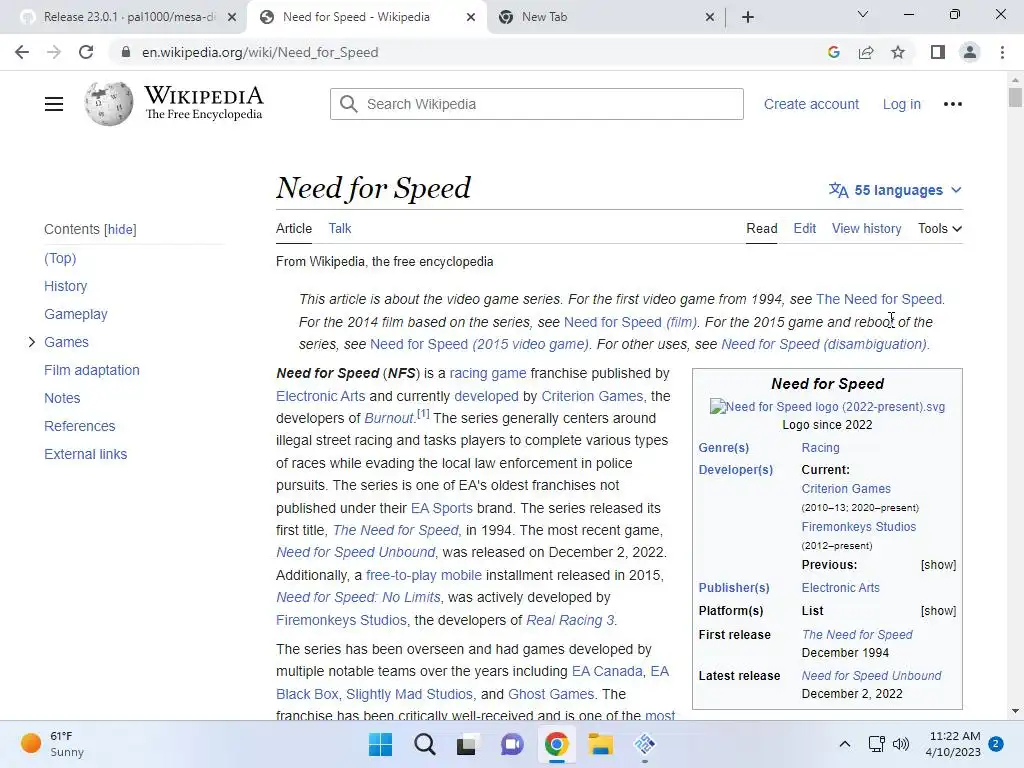
Task: Open Need for Speed (film) link
Action: [x=630, y=322]
